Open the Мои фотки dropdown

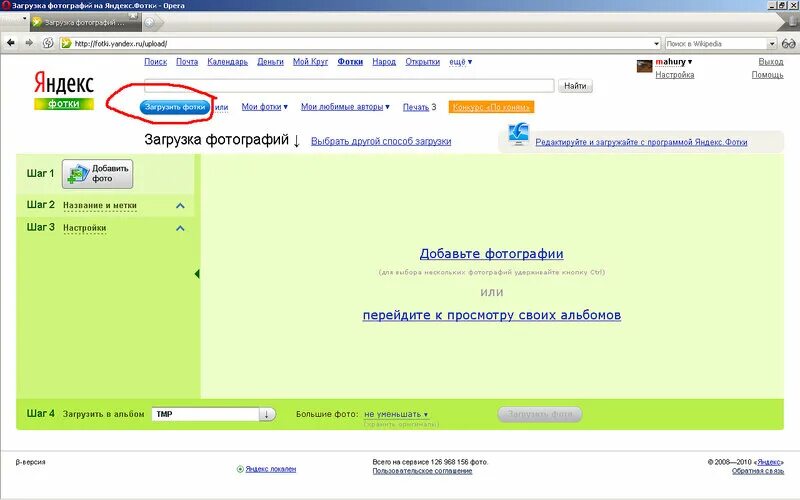(x=286, y=107)
